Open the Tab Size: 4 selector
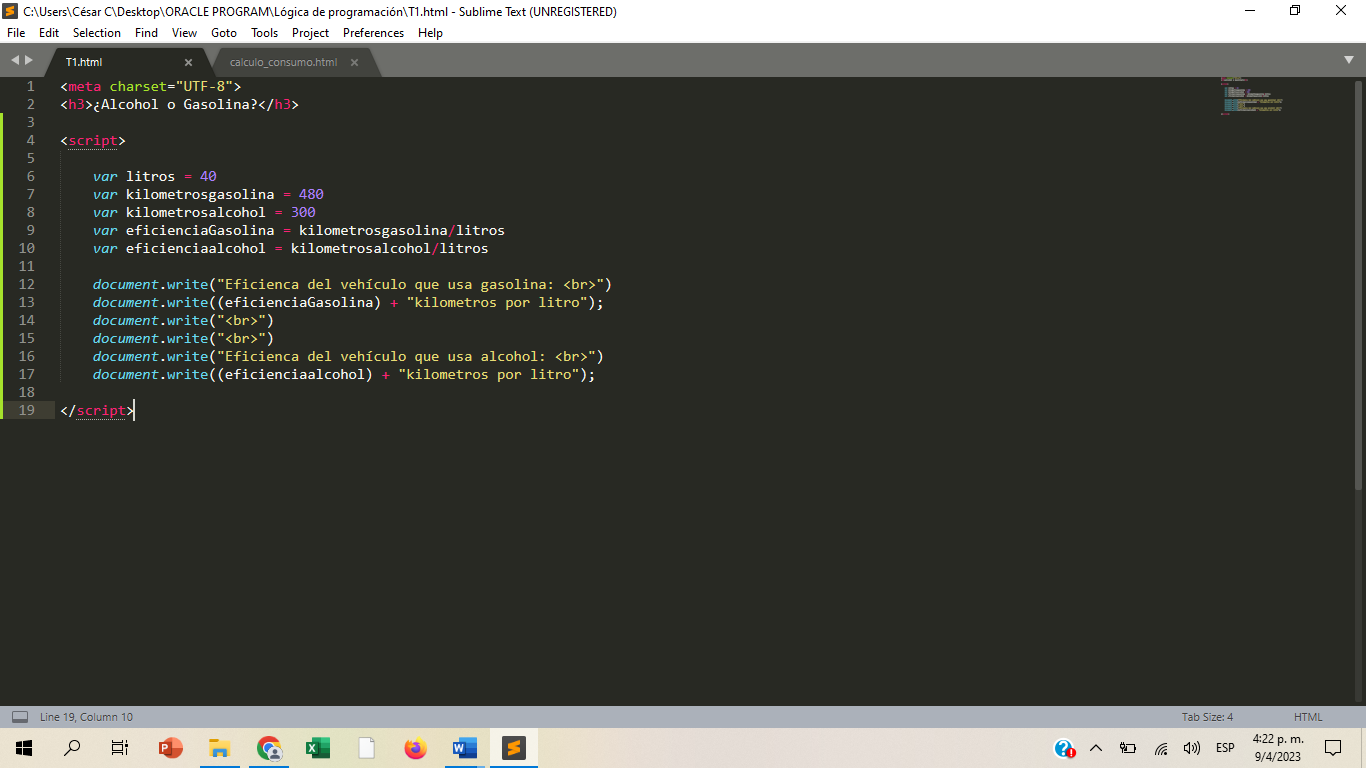 pos(1207,717)
